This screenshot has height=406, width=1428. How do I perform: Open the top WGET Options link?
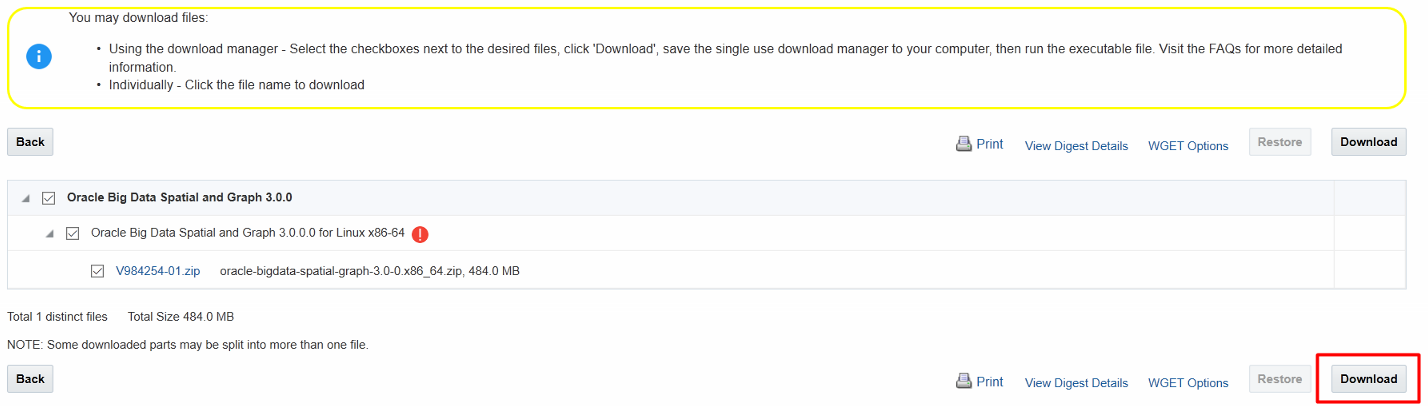(x=1188, y=146)
